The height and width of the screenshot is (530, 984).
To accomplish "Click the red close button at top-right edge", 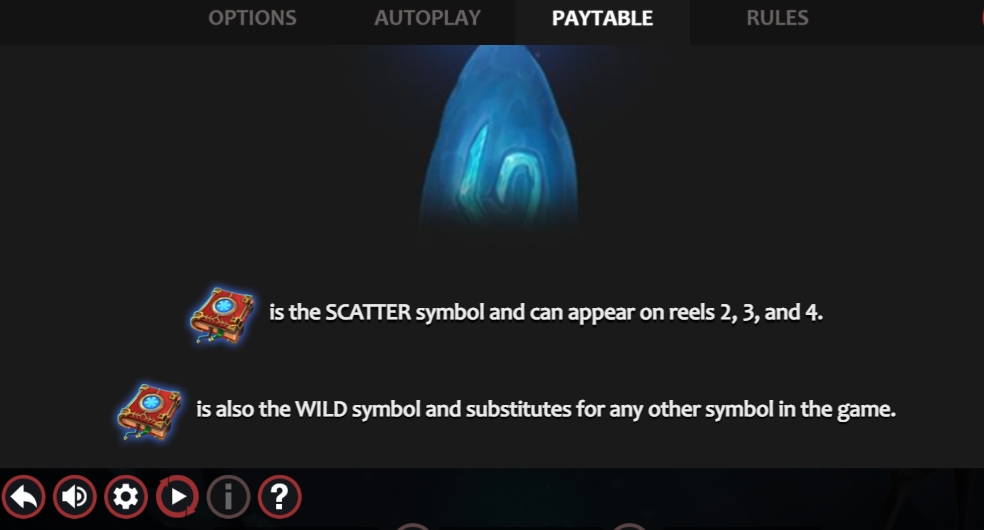I will pyautogui.click(x=981, y=19).
